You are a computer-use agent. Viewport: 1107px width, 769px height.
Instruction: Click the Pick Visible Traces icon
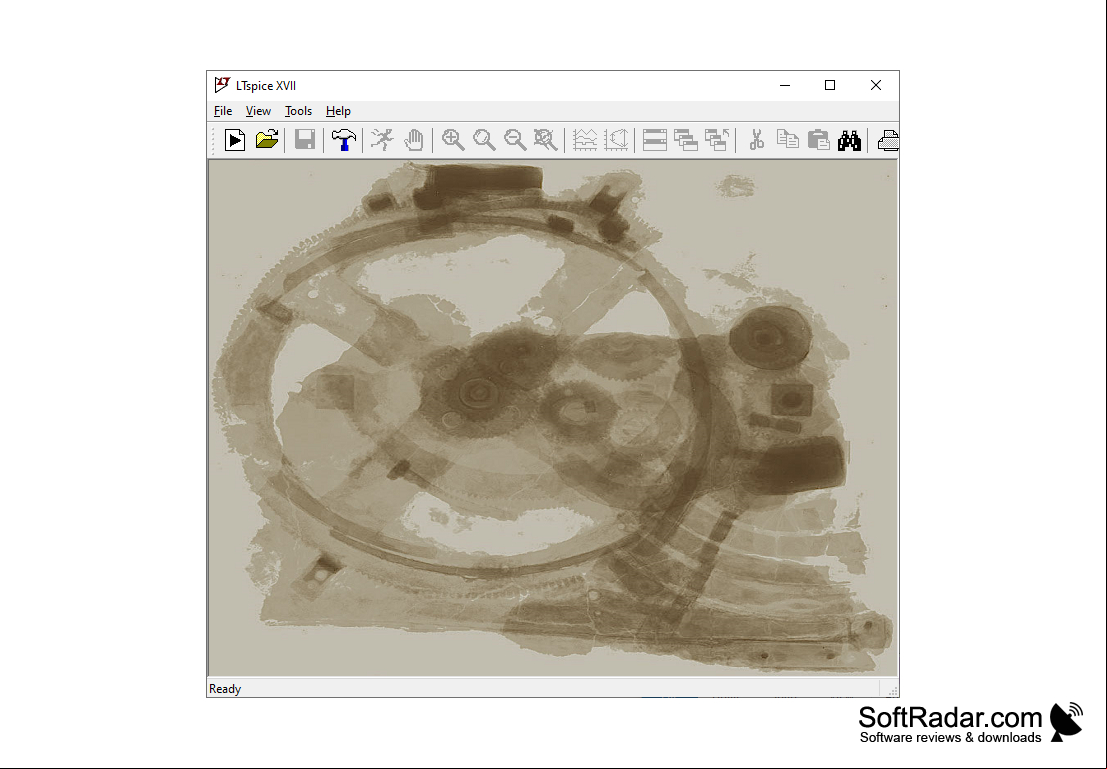[x=585, y=140]
